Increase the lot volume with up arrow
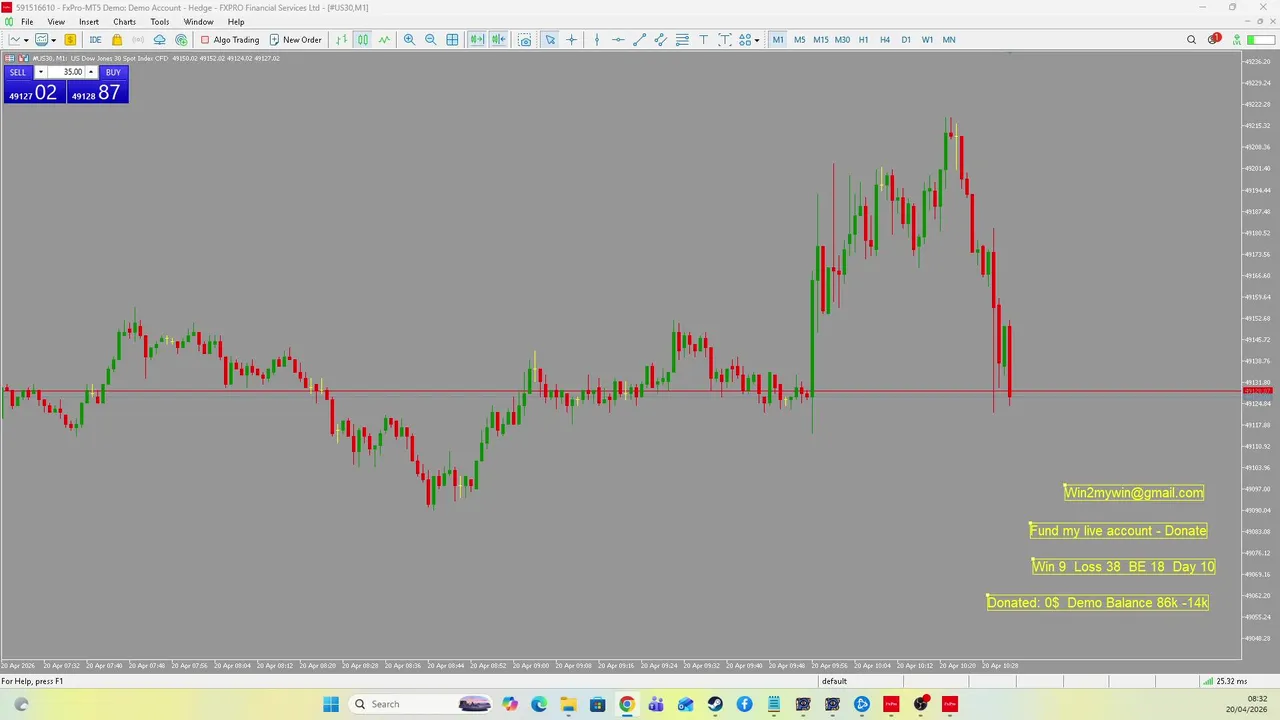 pos(90,72)
